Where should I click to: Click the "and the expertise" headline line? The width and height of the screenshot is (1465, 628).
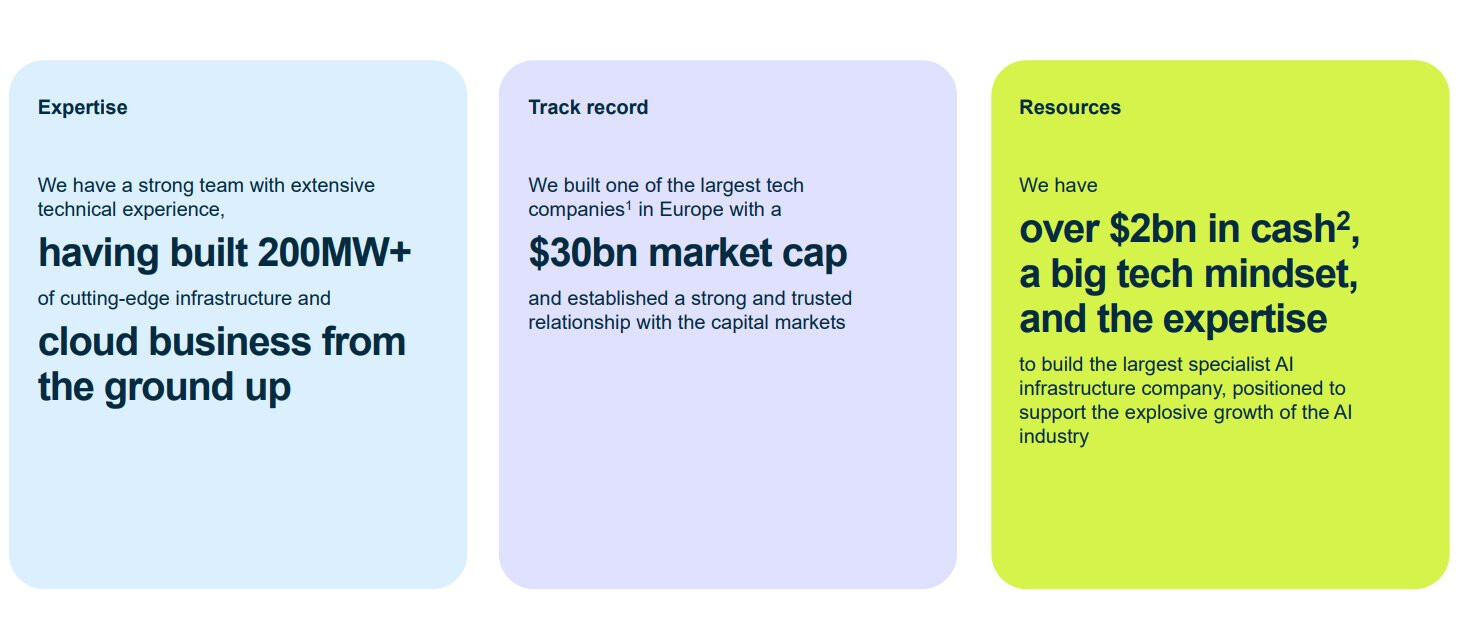1172,318
